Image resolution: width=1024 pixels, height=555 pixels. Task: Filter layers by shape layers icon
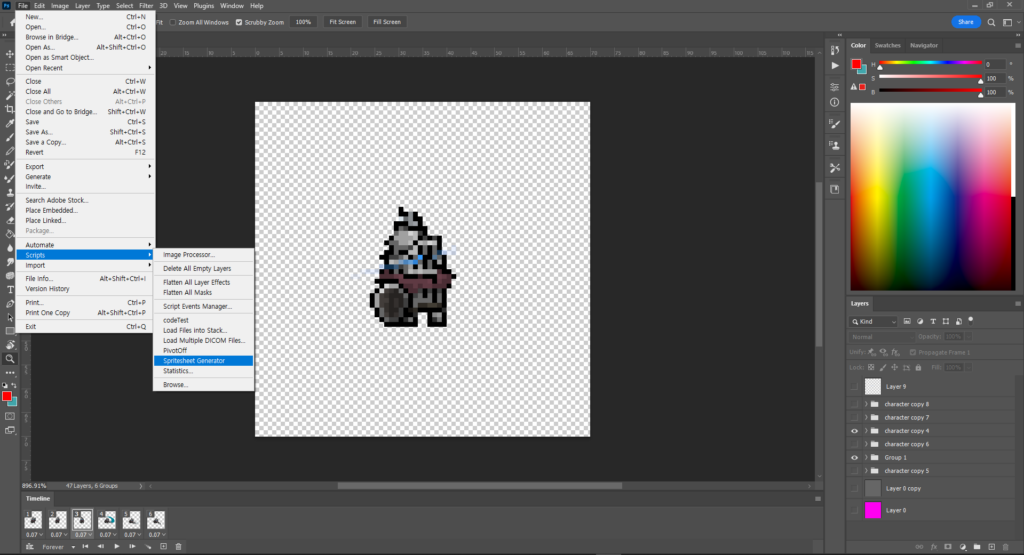pos(946,321)
